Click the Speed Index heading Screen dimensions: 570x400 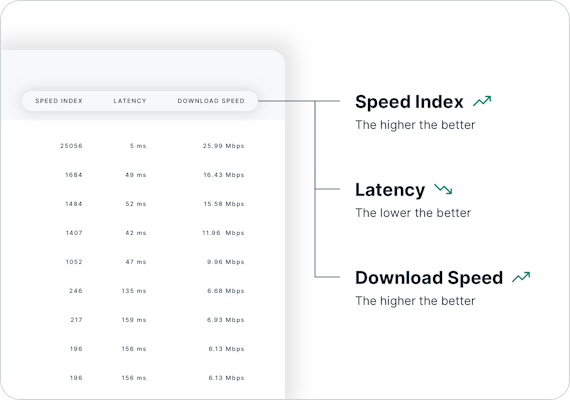point(409,102)
